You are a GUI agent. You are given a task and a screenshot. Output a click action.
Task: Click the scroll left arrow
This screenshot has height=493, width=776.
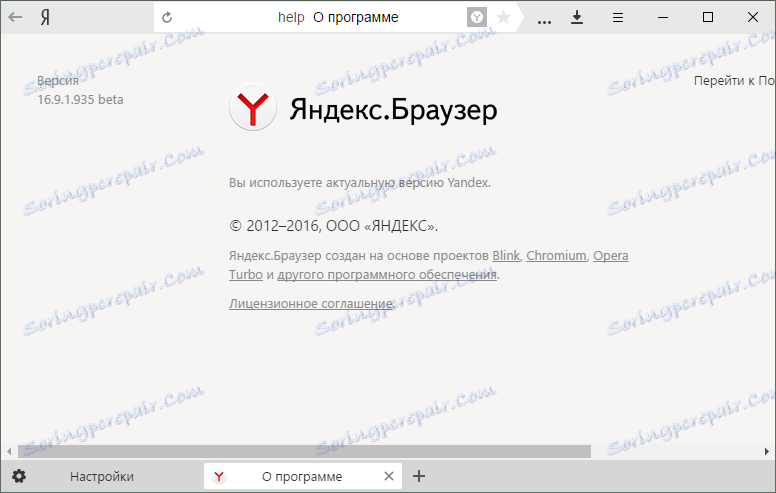[9, 451]
